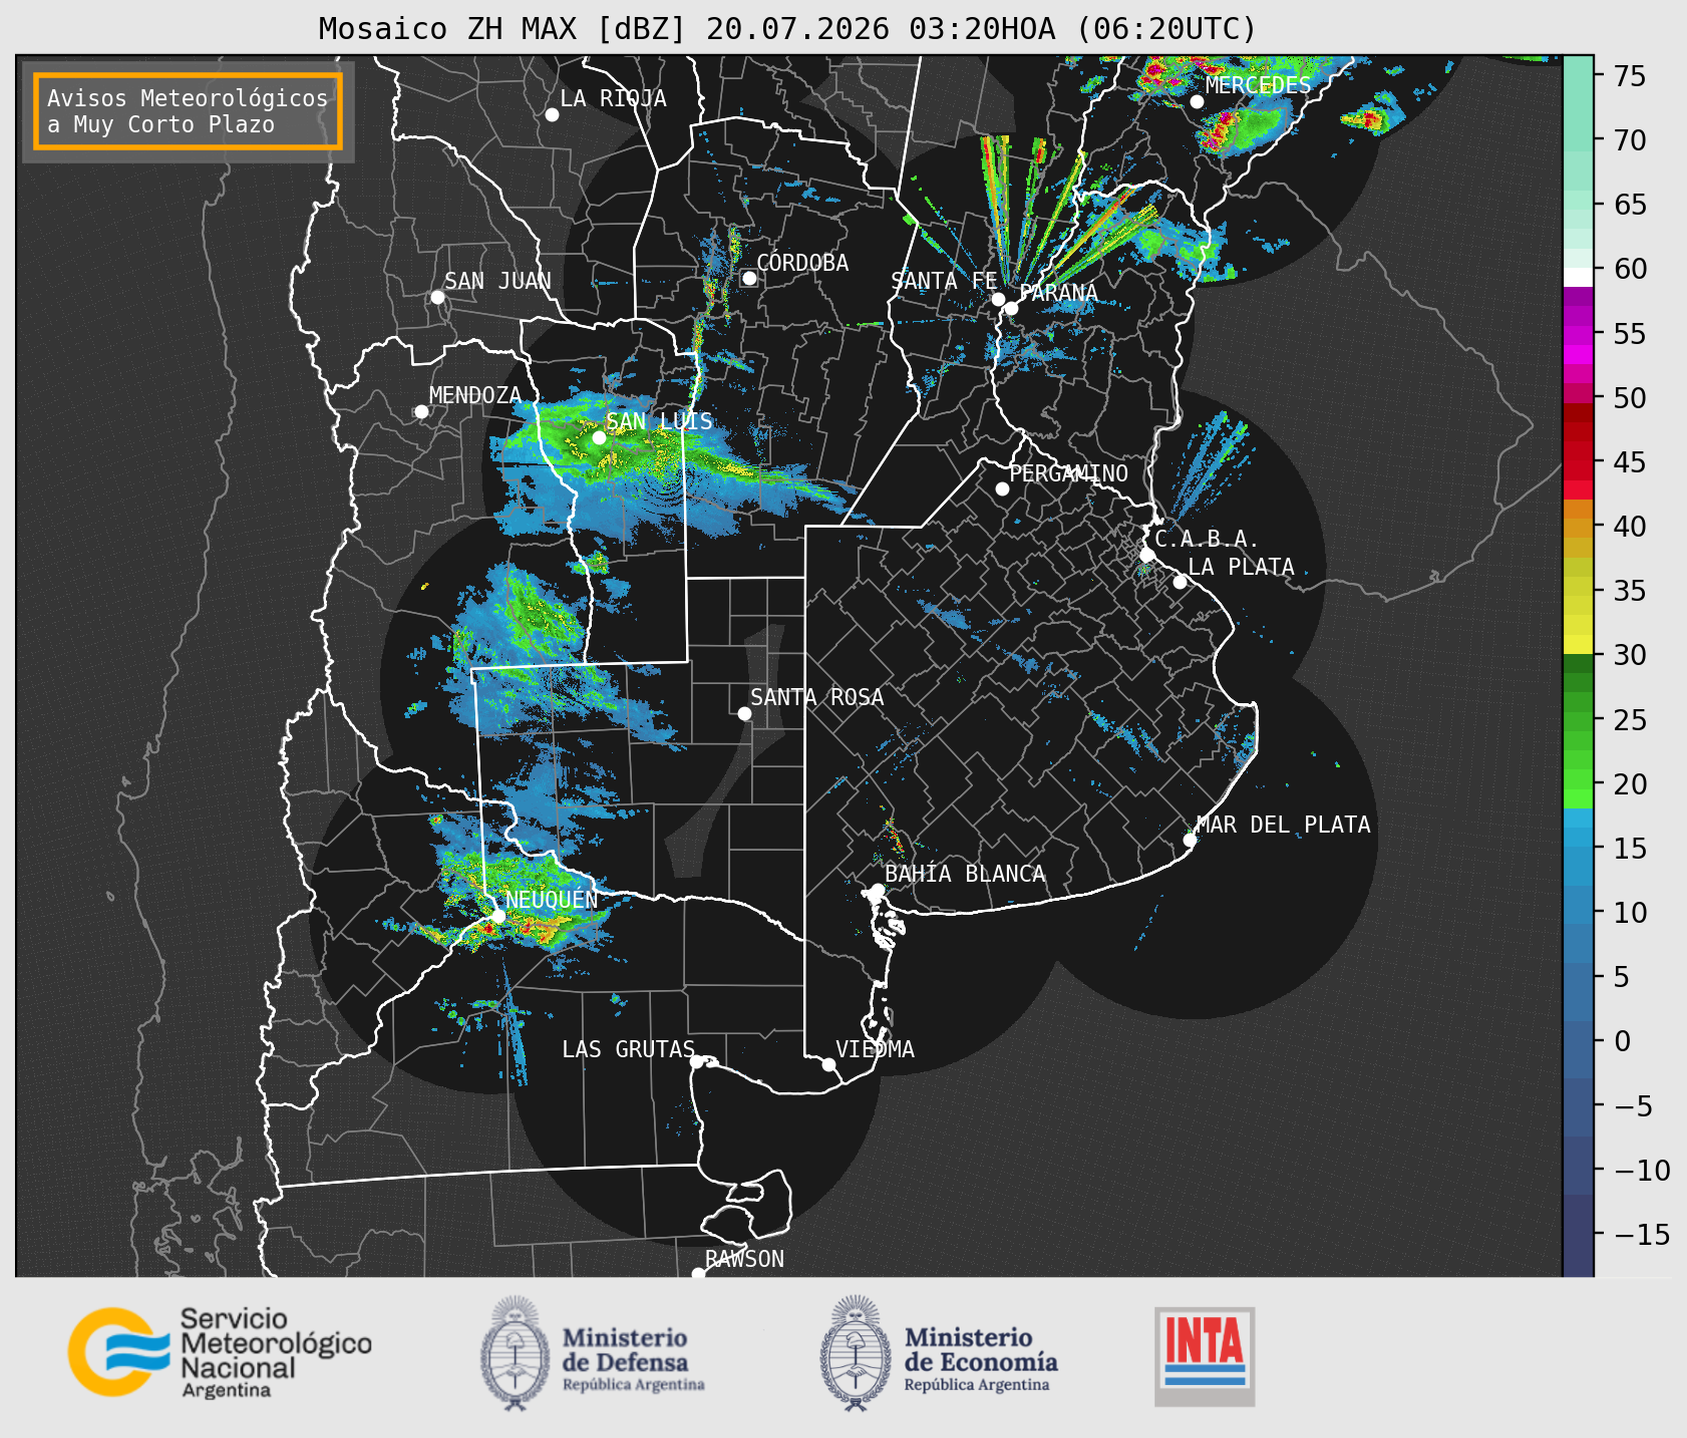Image resolution: width=1687 pixels, height=1438 pixels.
Task: Click the INTA logo
Action: point(1205,1356)
